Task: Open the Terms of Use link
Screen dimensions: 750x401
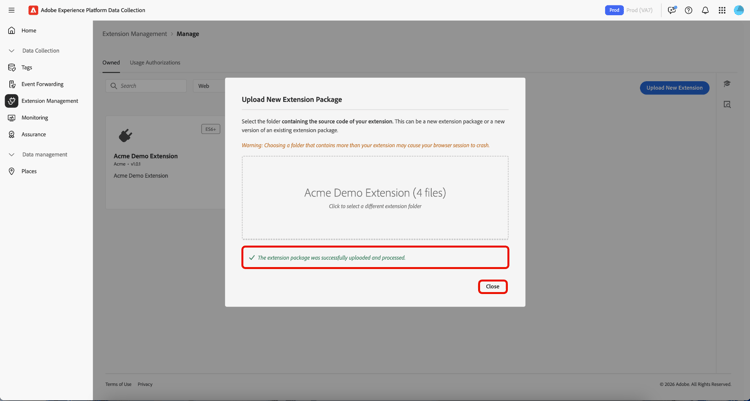Action: click(118, 384)
